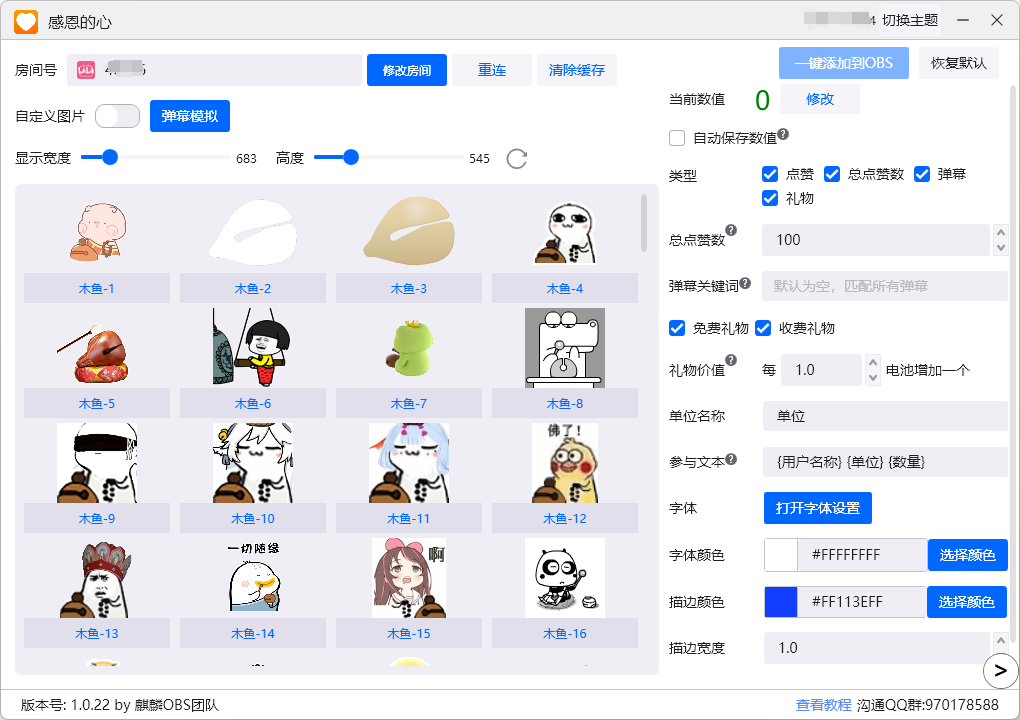Show help icon beside 弹幕关键词
This screenshot has height=720, width=1020.
[745, 283]
